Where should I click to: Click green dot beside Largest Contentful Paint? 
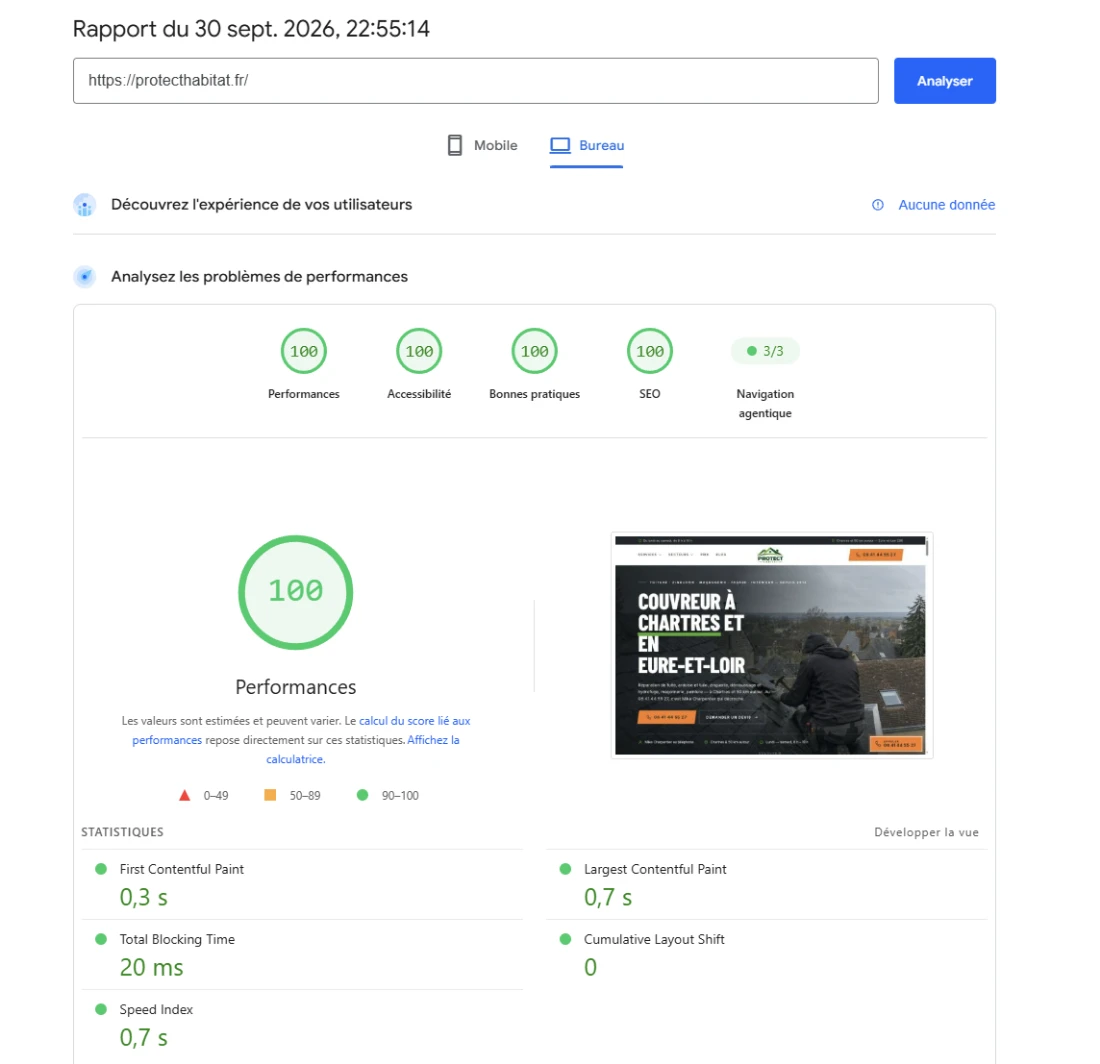pos(565,869)
